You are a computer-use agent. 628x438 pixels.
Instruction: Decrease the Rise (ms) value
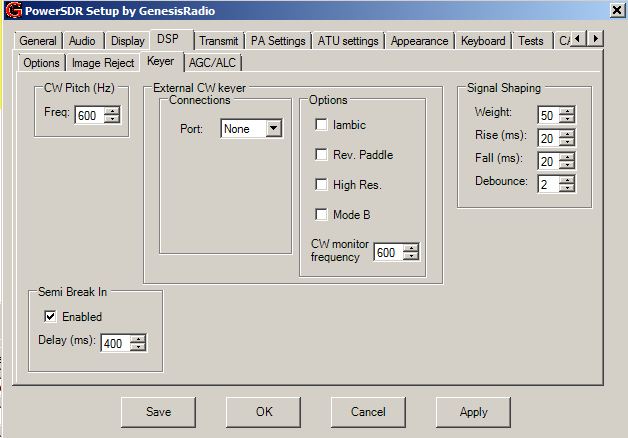click(x=567, y=143)
